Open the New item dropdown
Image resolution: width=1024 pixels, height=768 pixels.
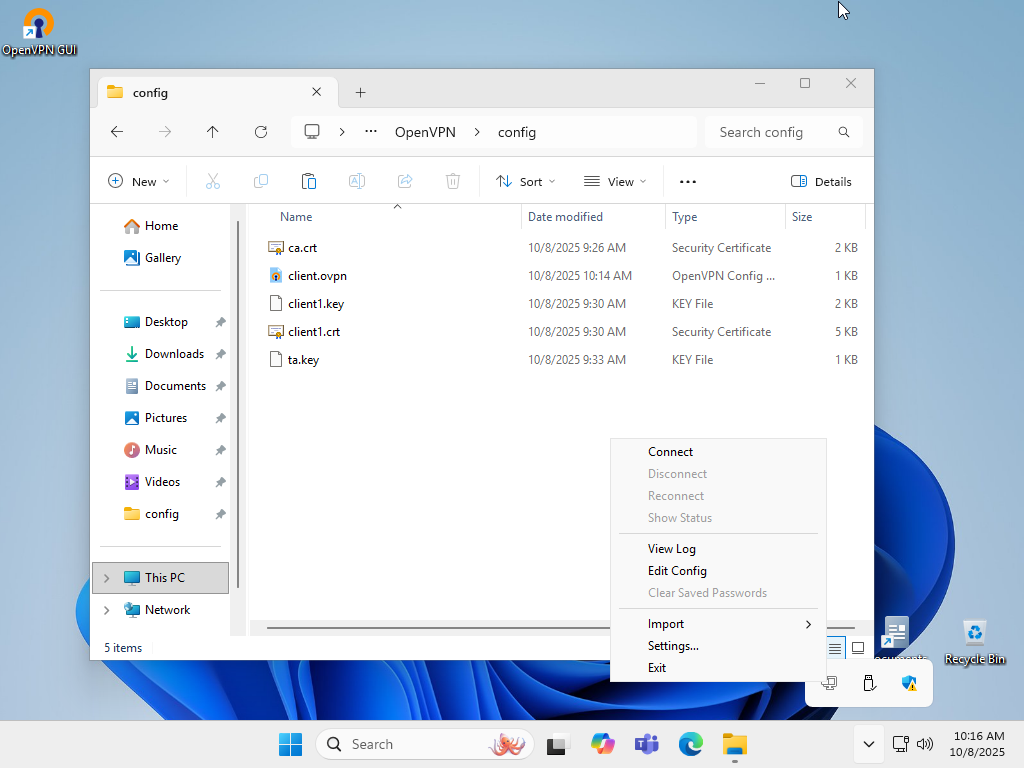click(x=139, y=182)
